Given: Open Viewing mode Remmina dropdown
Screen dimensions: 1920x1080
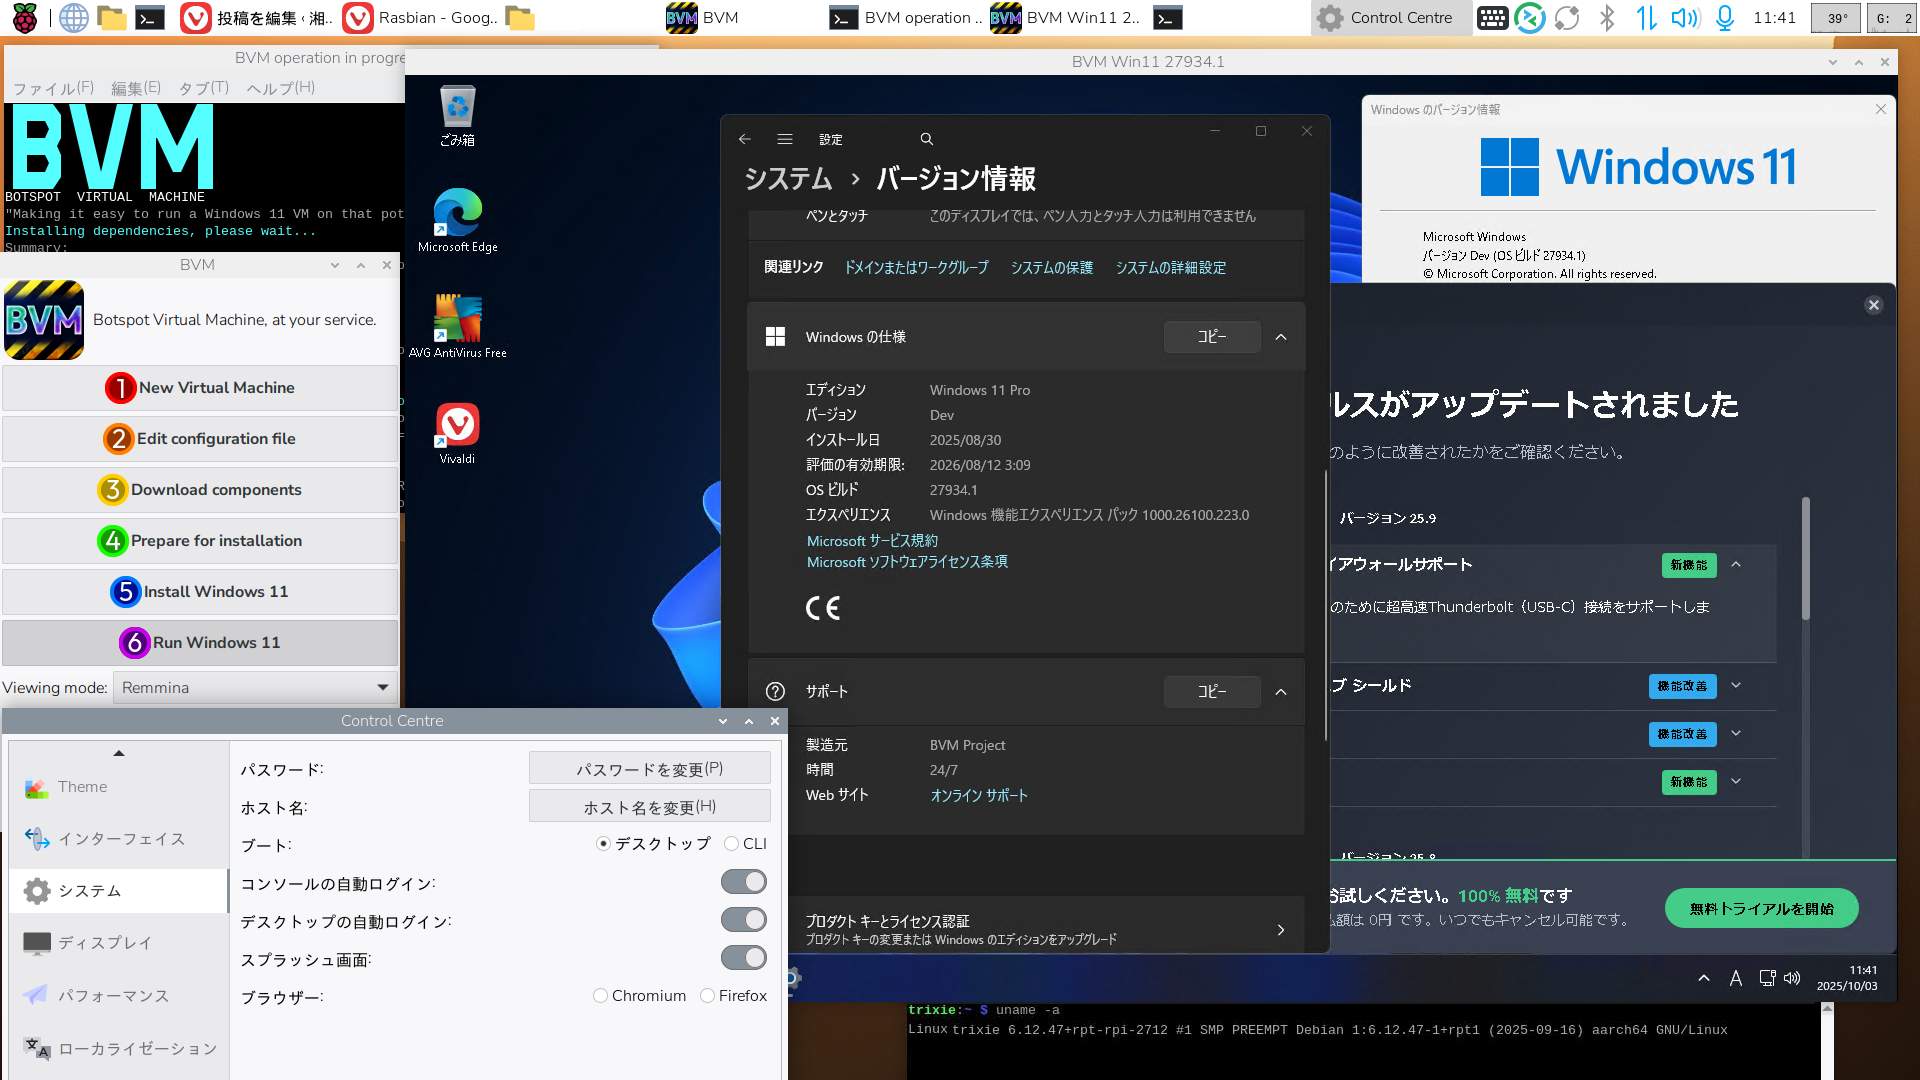Looking at the screenshot, I should tap(254, 688).
